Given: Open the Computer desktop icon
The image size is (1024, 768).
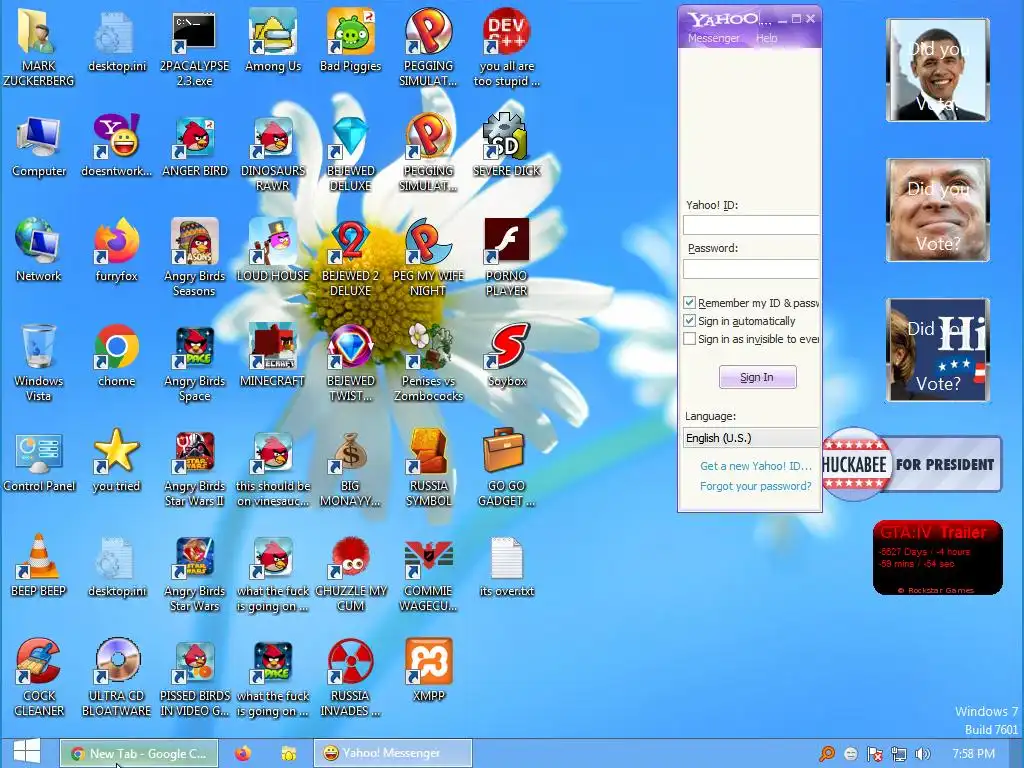Looking at the screenshot, I should click(38, 137).
